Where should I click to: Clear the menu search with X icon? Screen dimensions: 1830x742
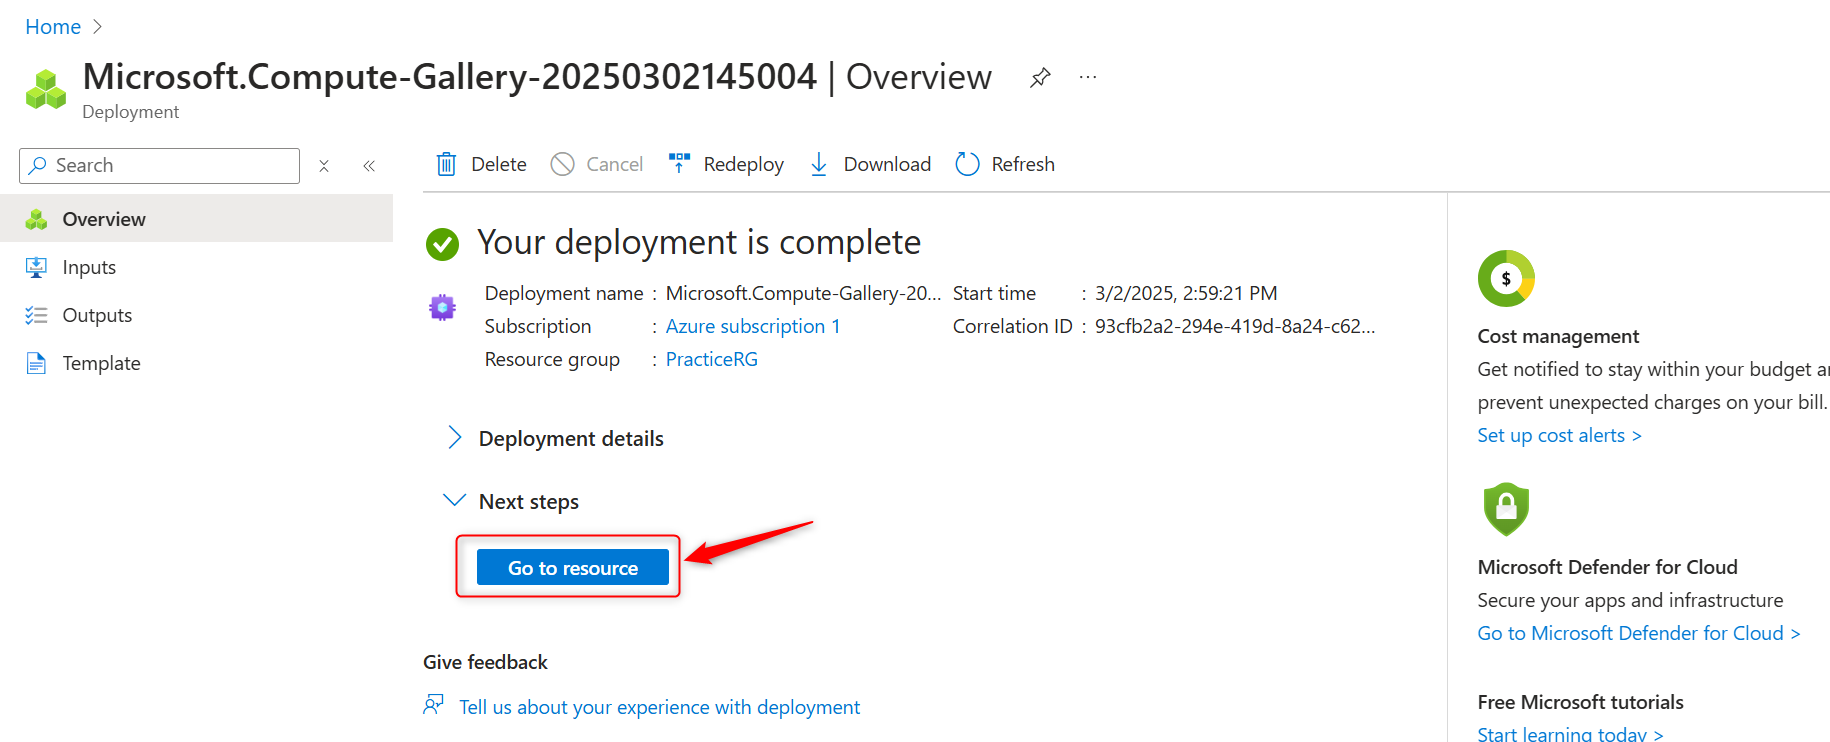(x=324, y=166)
